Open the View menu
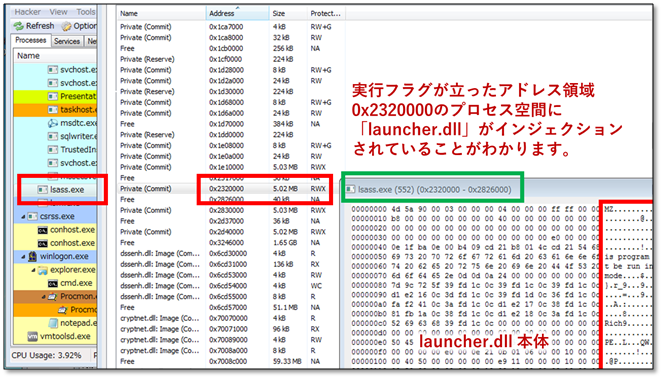The width and height of the screenshot is (662, 378). pyautogui.click(x=58, y=12)
